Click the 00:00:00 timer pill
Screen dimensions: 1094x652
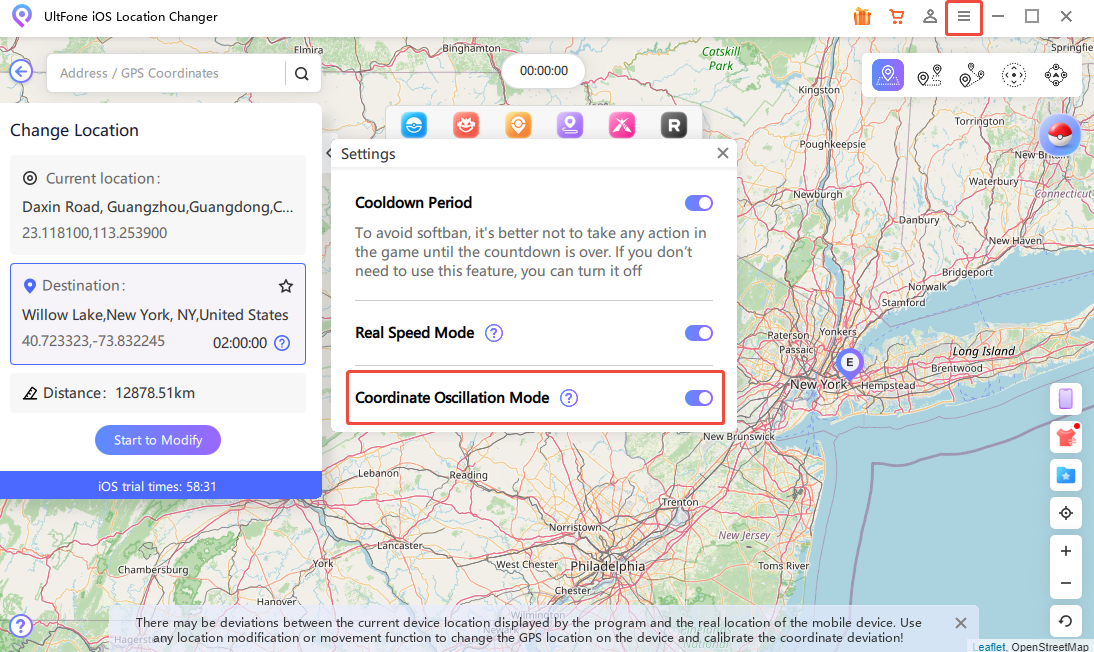click(x=544, y=71)
